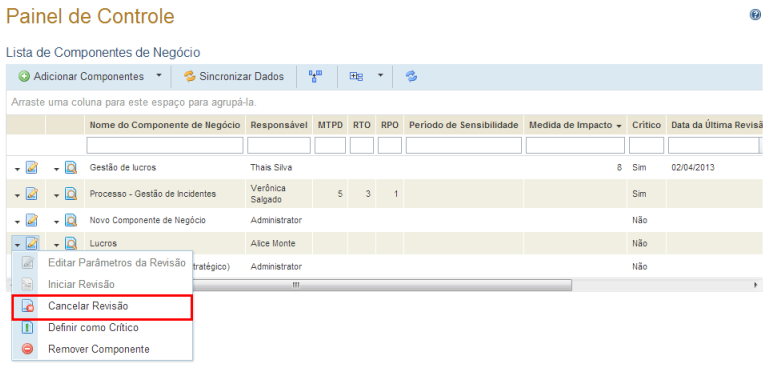Select the Lucros name cell
This screenshot has width=768, height=367.
tap(166, 244)
